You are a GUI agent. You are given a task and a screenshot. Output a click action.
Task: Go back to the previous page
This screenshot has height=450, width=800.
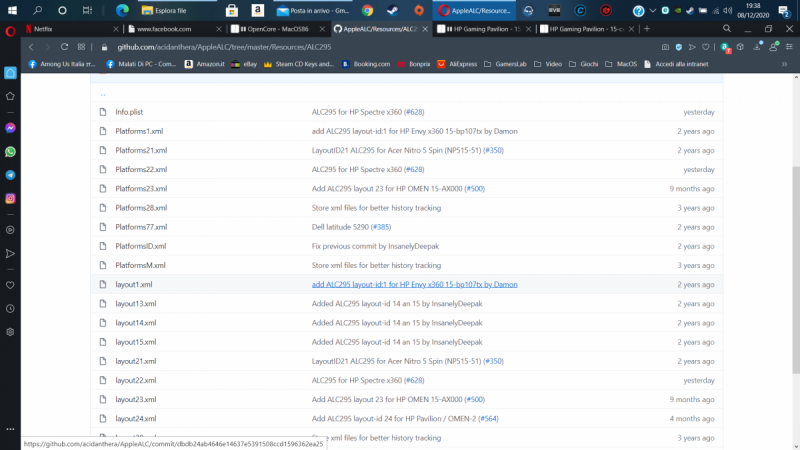31,47
